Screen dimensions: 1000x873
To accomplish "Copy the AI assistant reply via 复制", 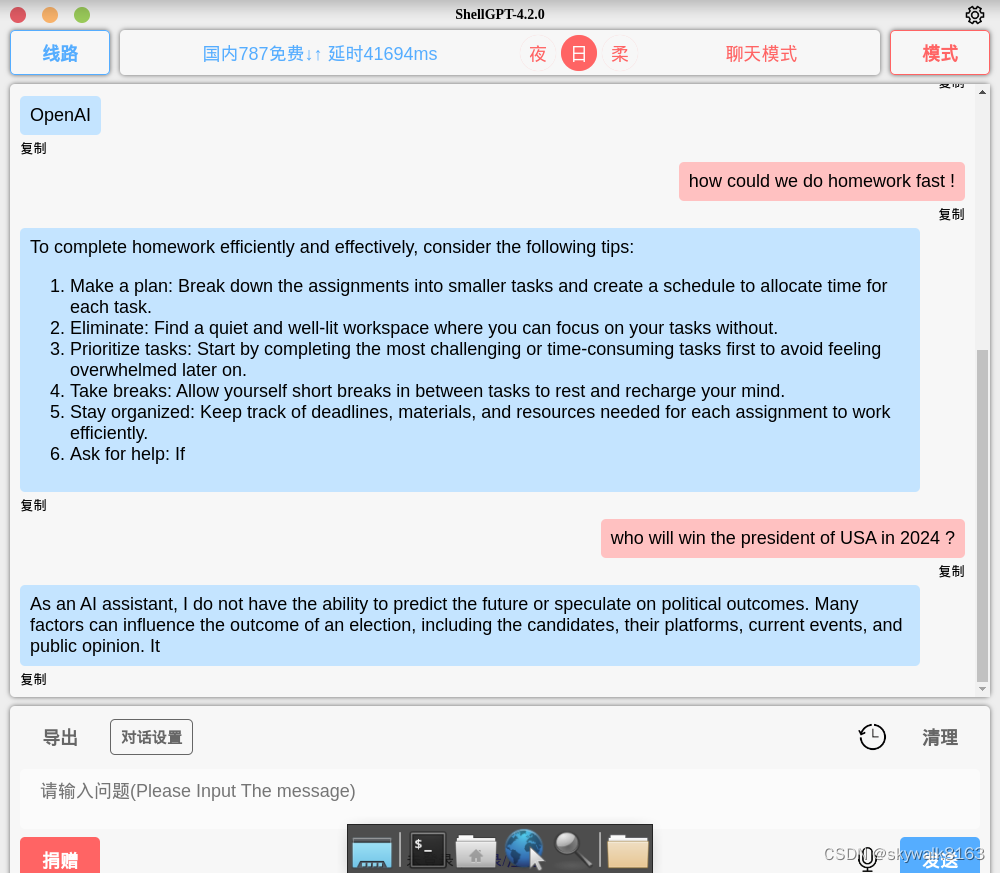I will tap(33, 680).
